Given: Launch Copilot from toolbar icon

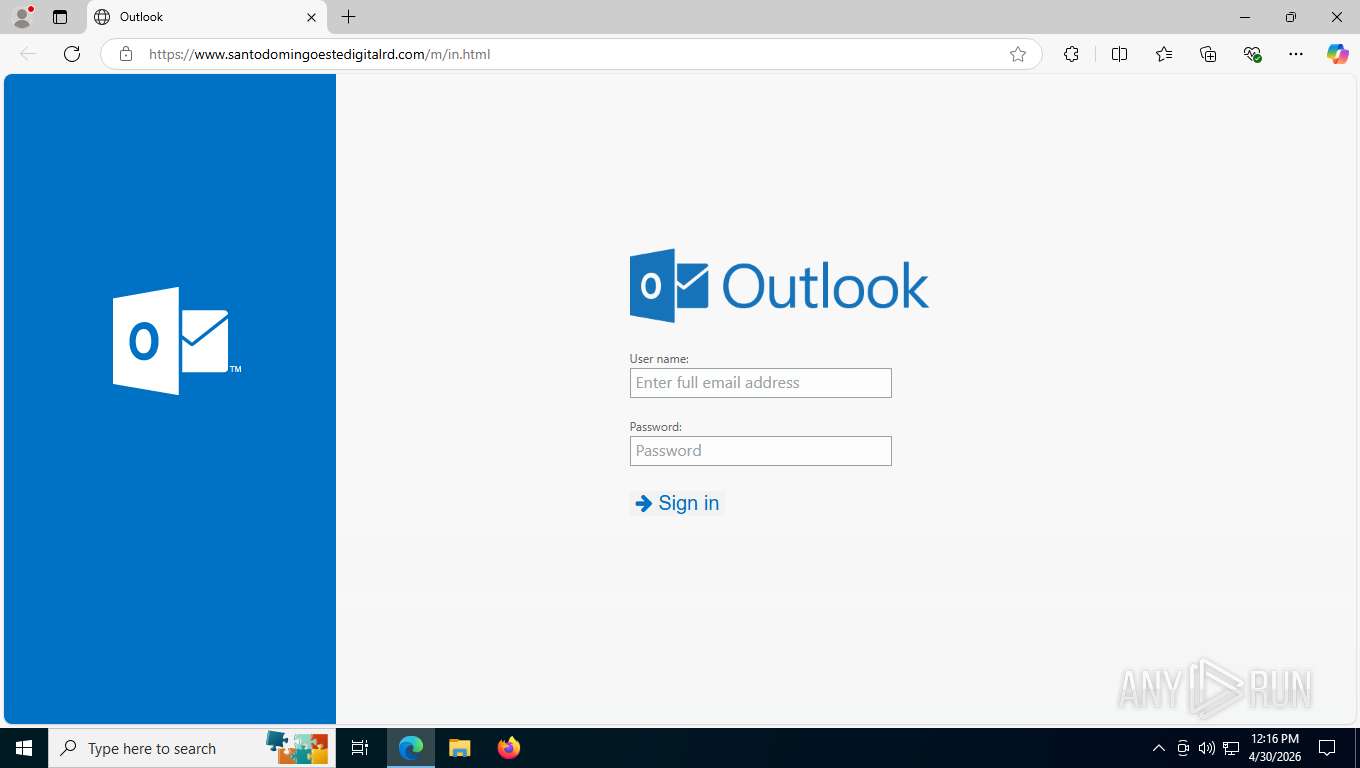Looking at the screenshot, I should point(1338,54).
